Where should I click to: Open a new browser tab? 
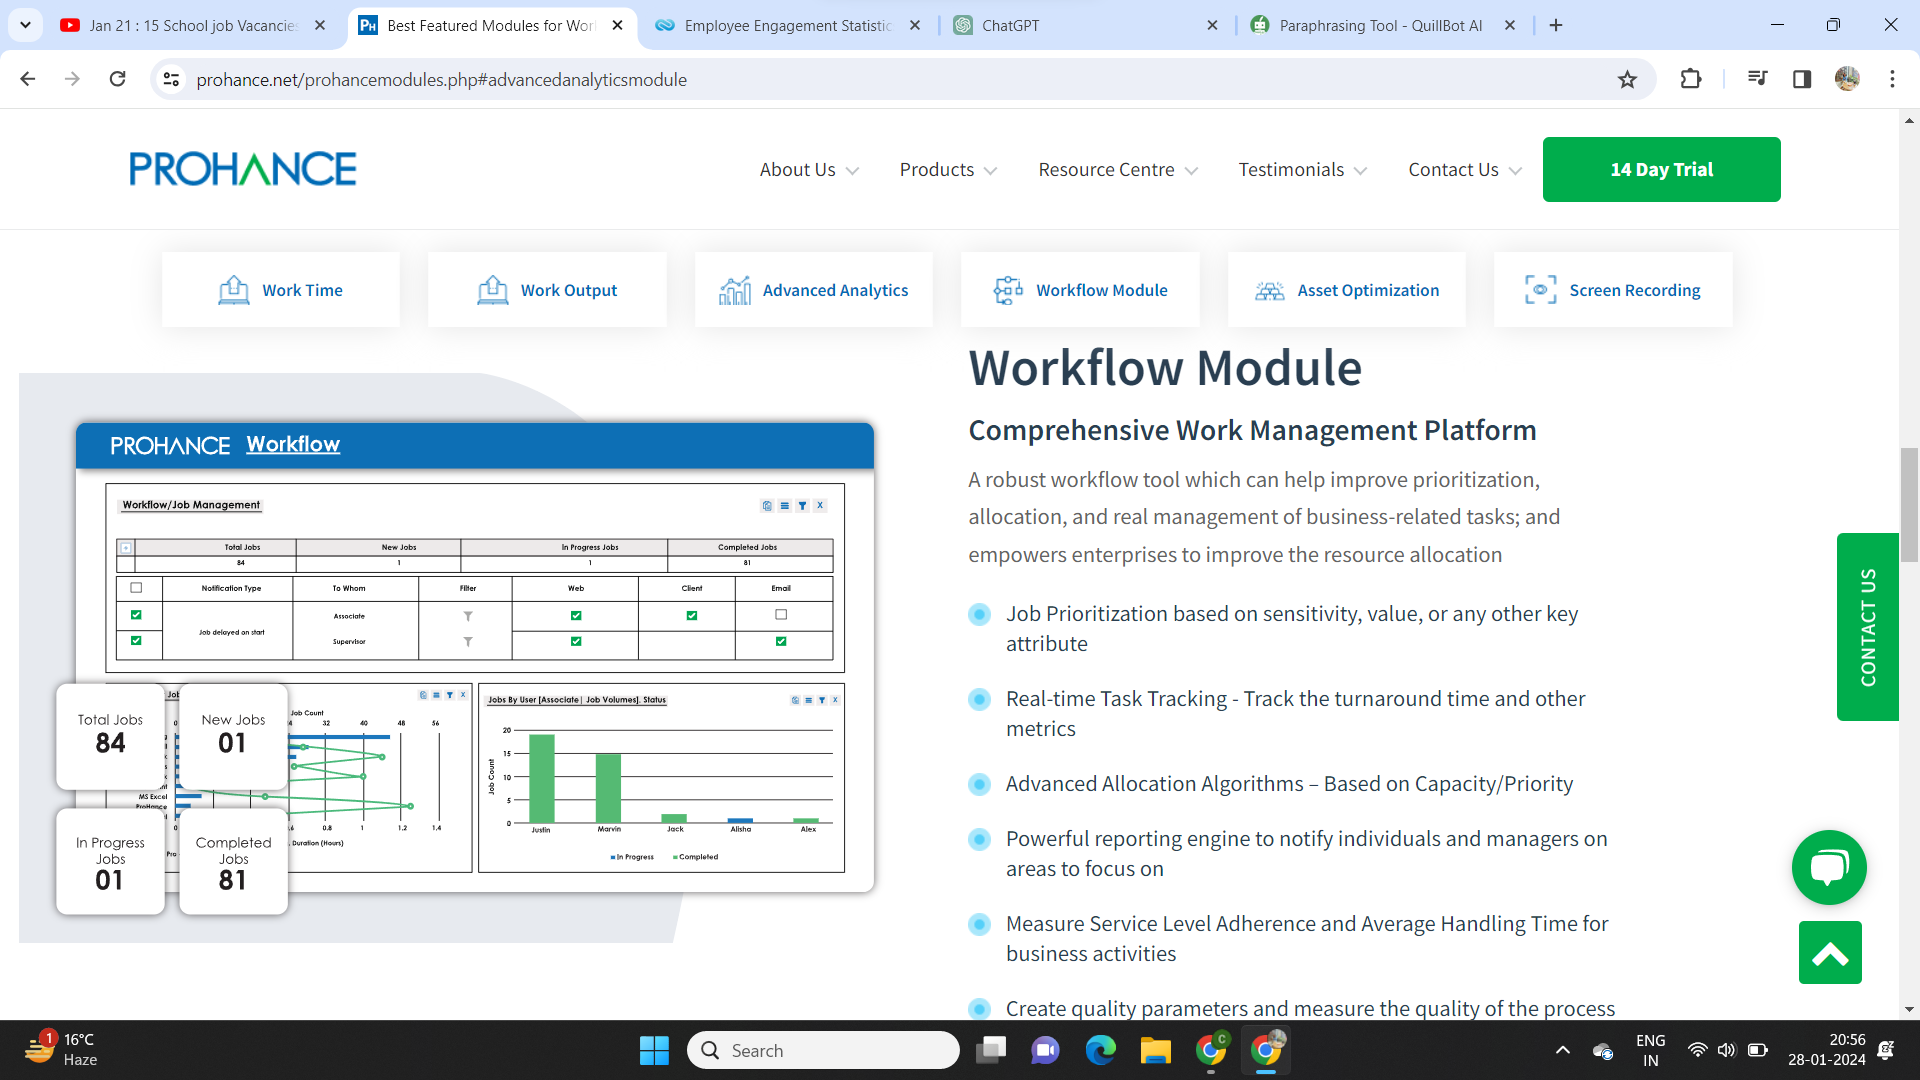pyautogui.click(x=1556, y=25)
